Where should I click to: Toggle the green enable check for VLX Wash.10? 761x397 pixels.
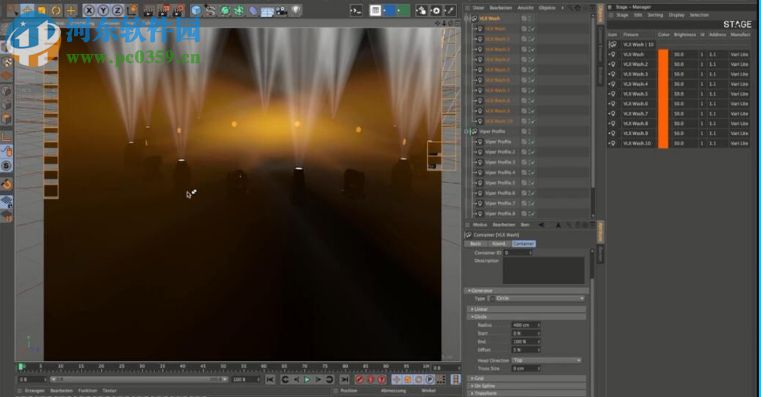(x=532, y=121)
